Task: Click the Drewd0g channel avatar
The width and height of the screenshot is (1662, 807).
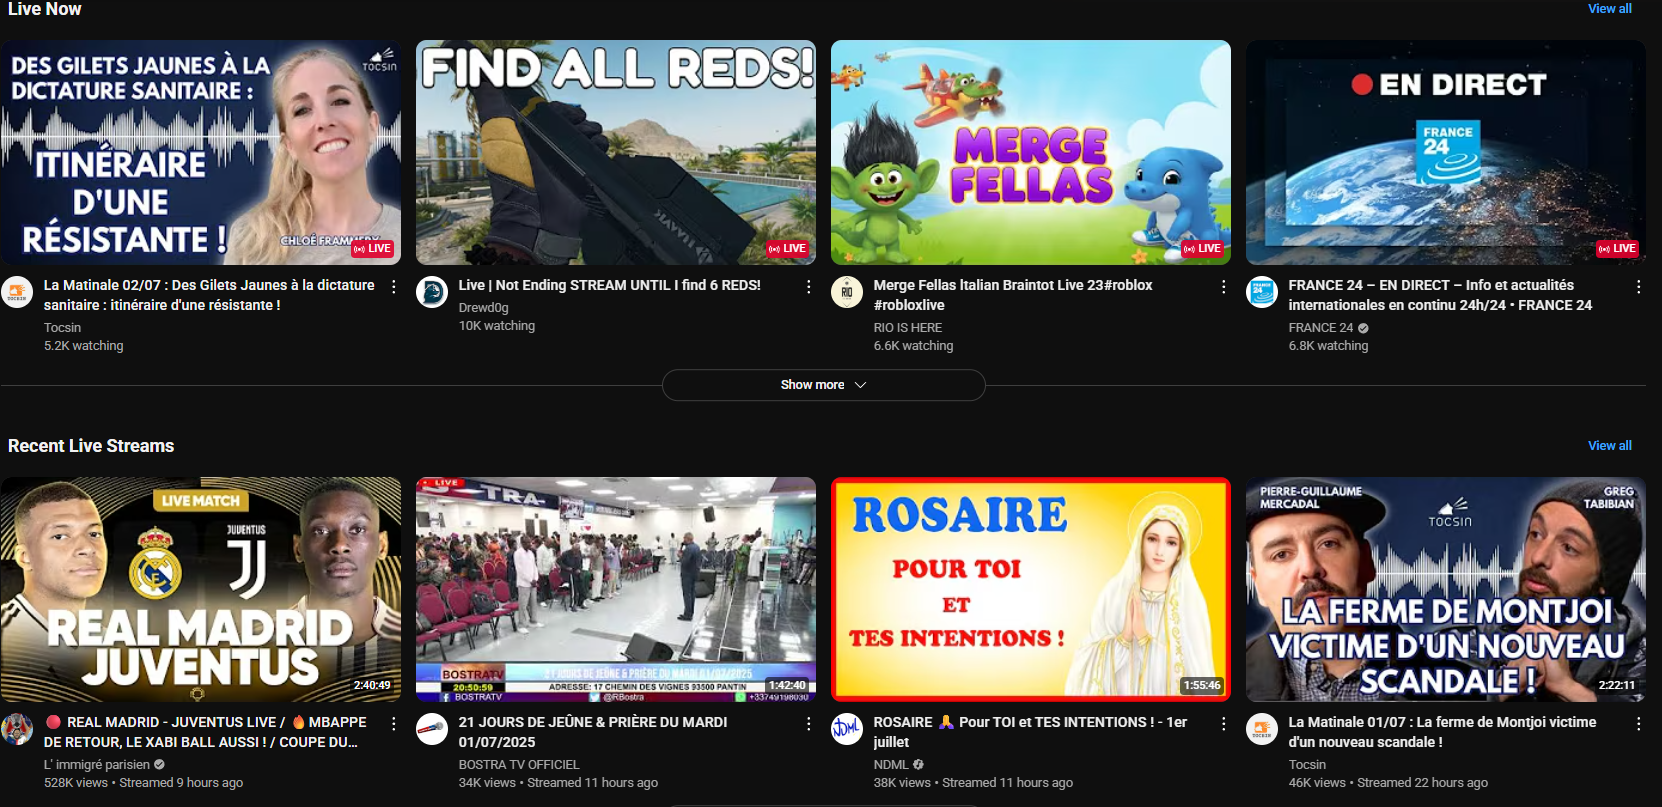Action: point(432,292)
